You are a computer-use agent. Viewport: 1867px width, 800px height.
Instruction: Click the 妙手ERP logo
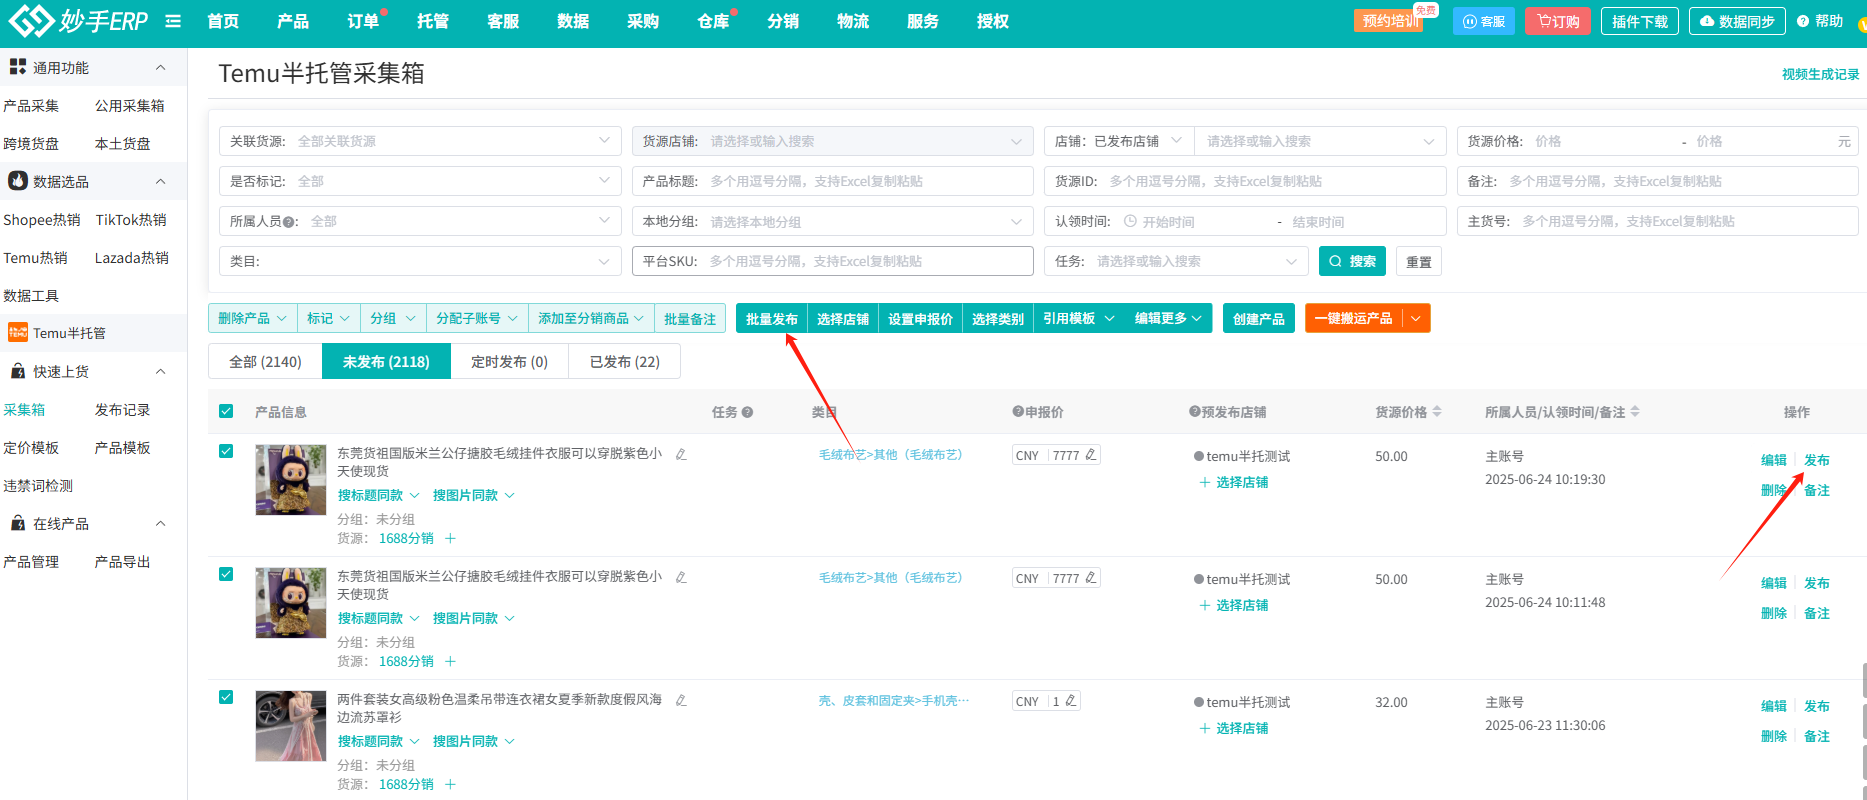click(78, 20)
